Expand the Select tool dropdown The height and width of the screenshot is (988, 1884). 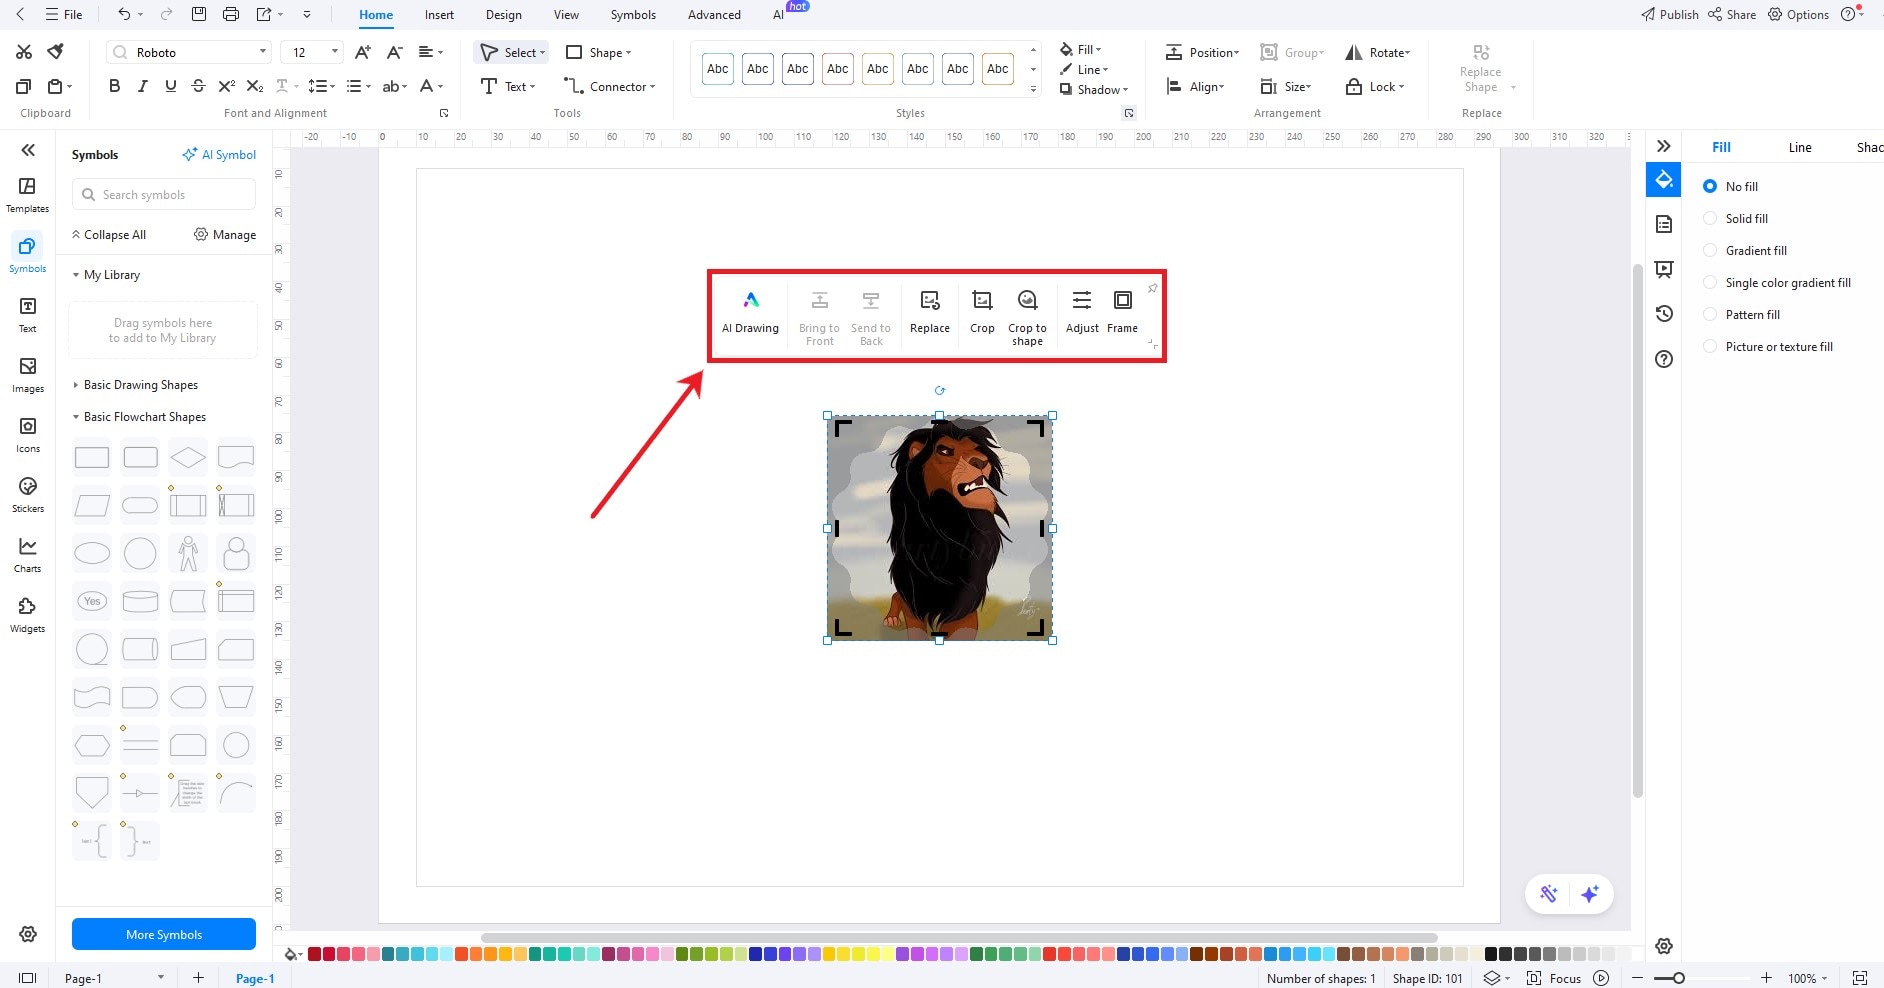(542, 53)
